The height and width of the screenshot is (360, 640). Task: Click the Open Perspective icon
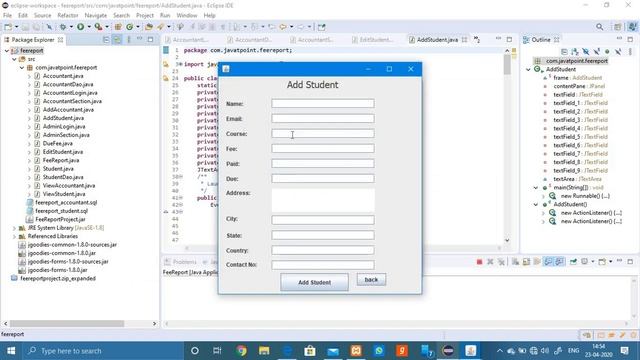click(618, 27)
